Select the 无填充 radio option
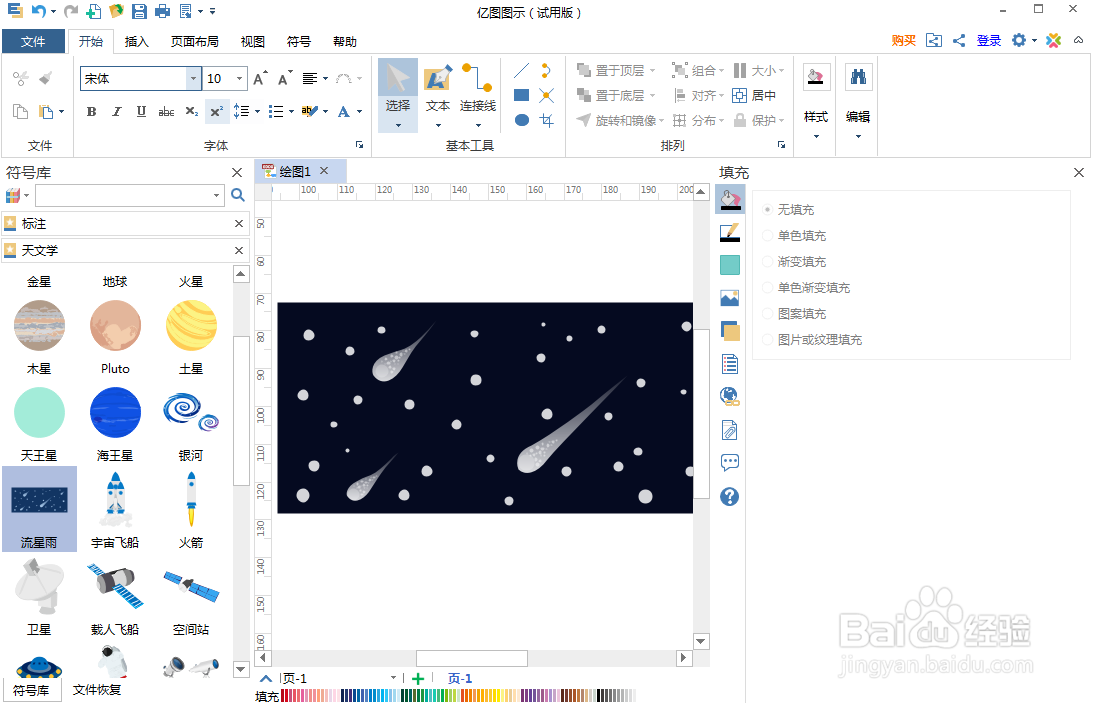The width and height of the screenshot is (1094, 703). pos(767,209)
